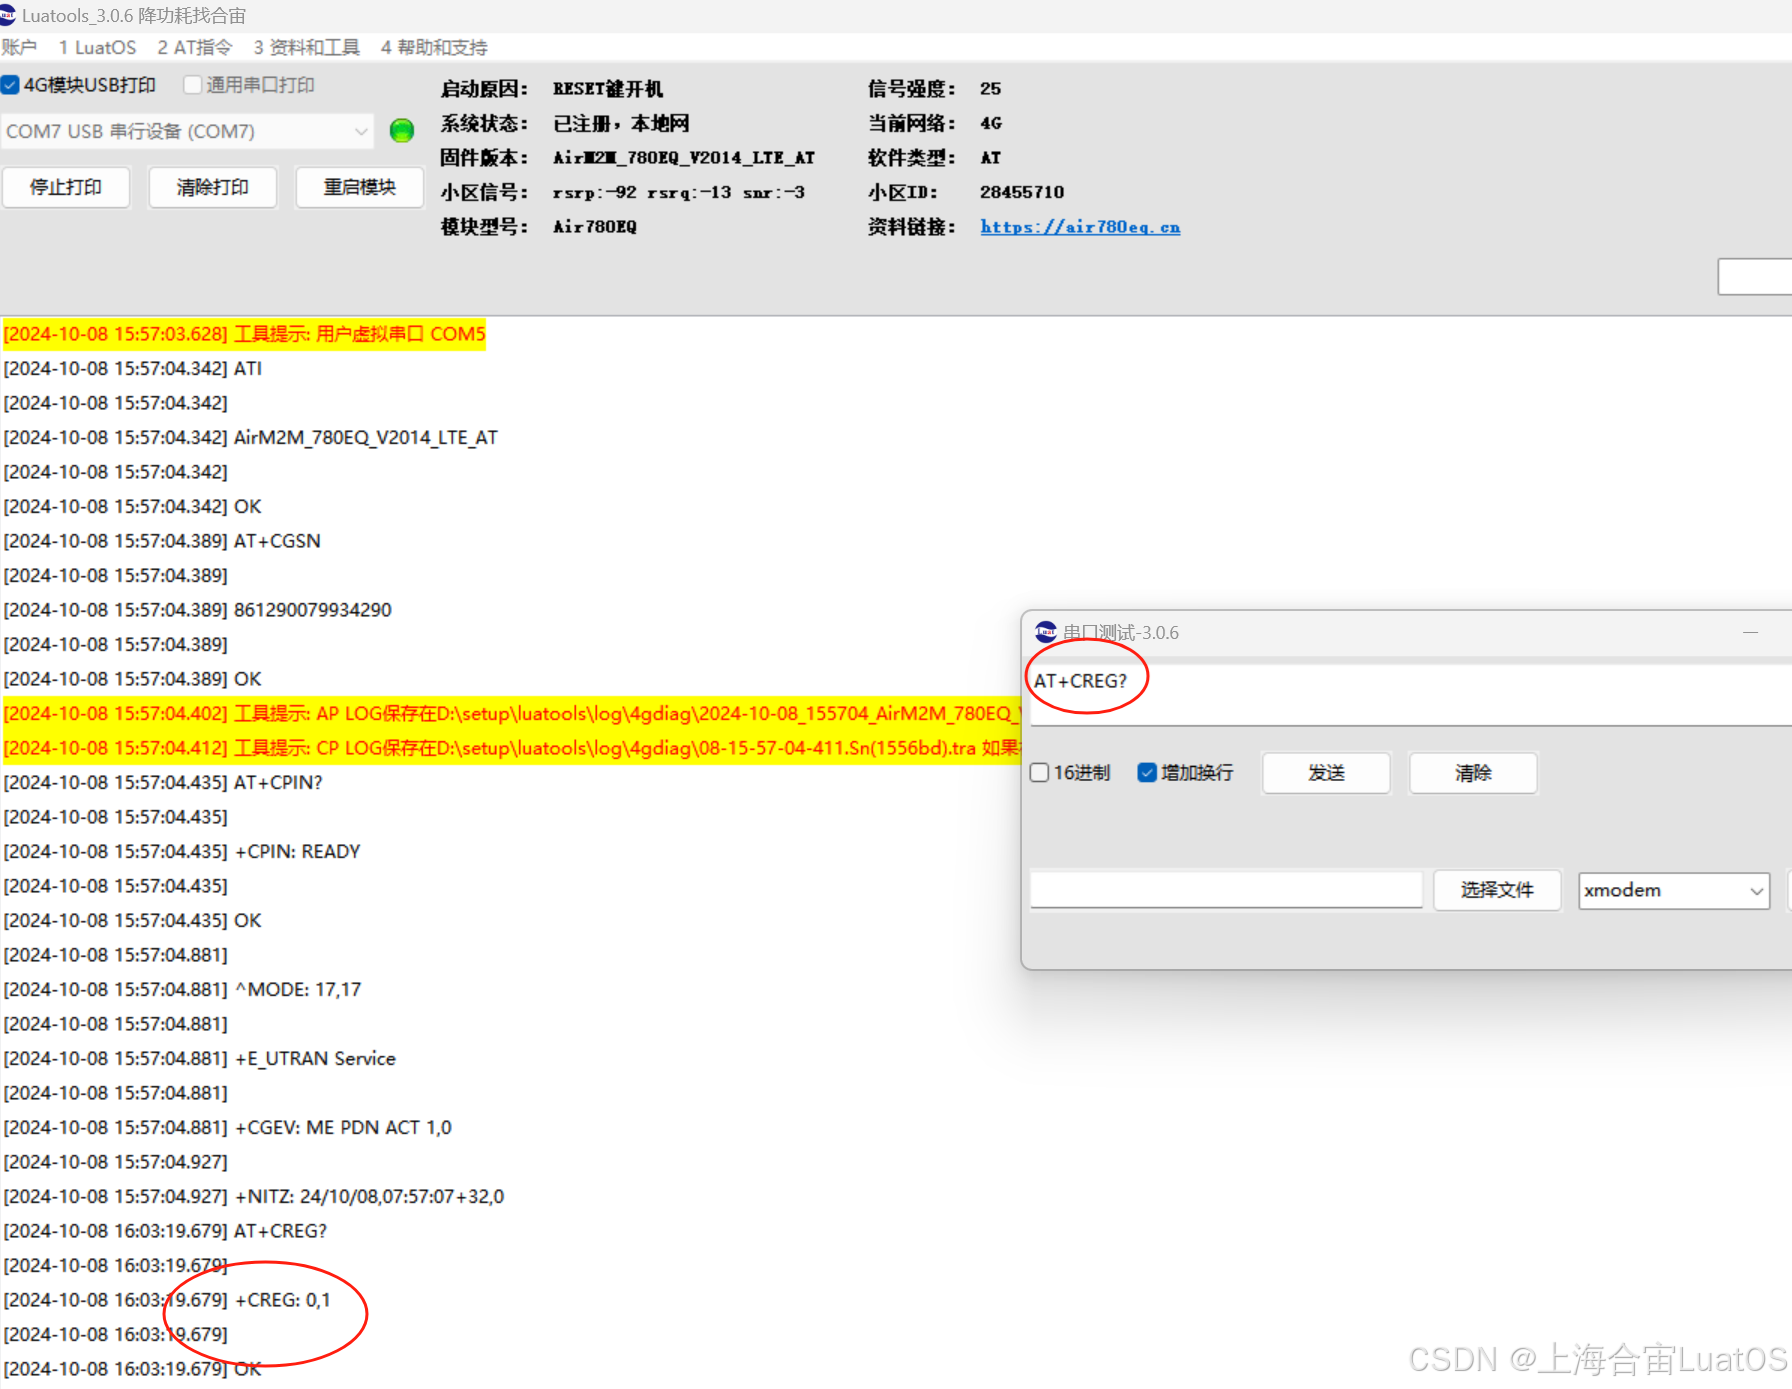Click the 停止打印 button

(x=66, y=187)
